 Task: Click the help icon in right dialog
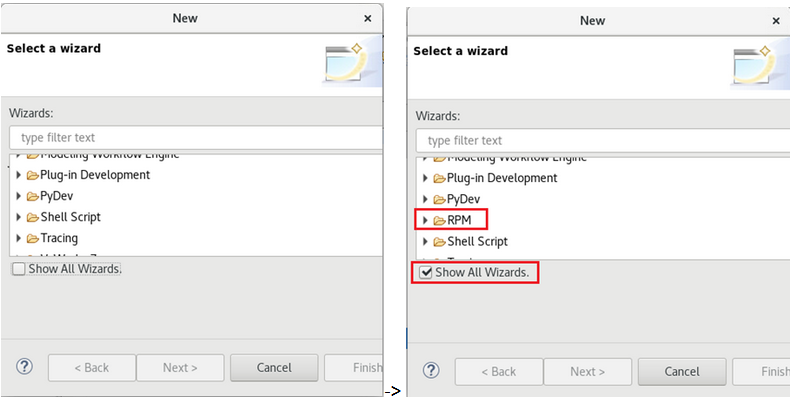431,370
